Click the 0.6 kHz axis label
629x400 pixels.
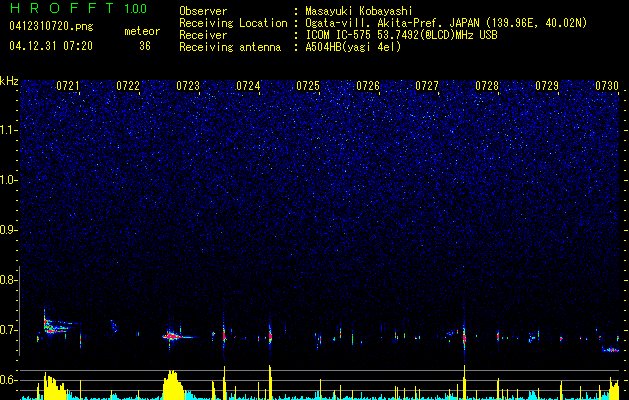point(8,380)
